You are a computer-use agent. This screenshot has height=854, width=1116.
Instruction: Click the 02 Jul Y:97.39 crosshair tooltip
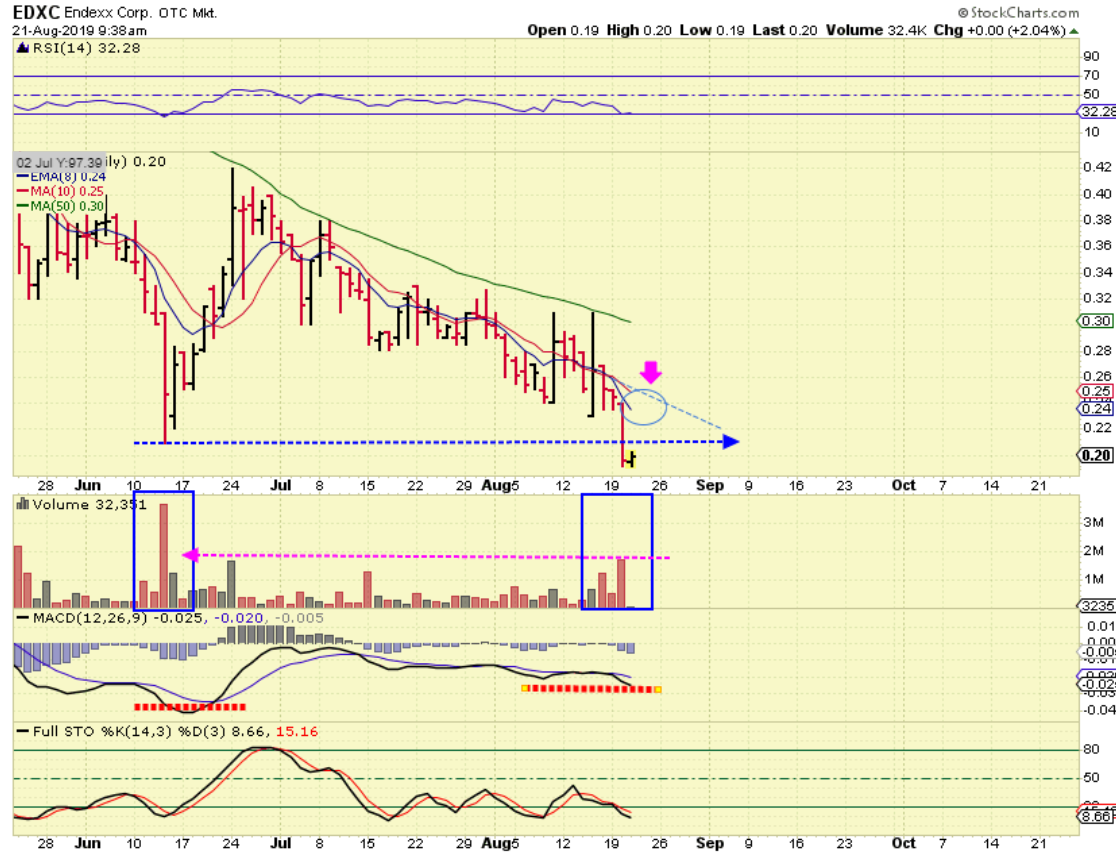[59, 163]
